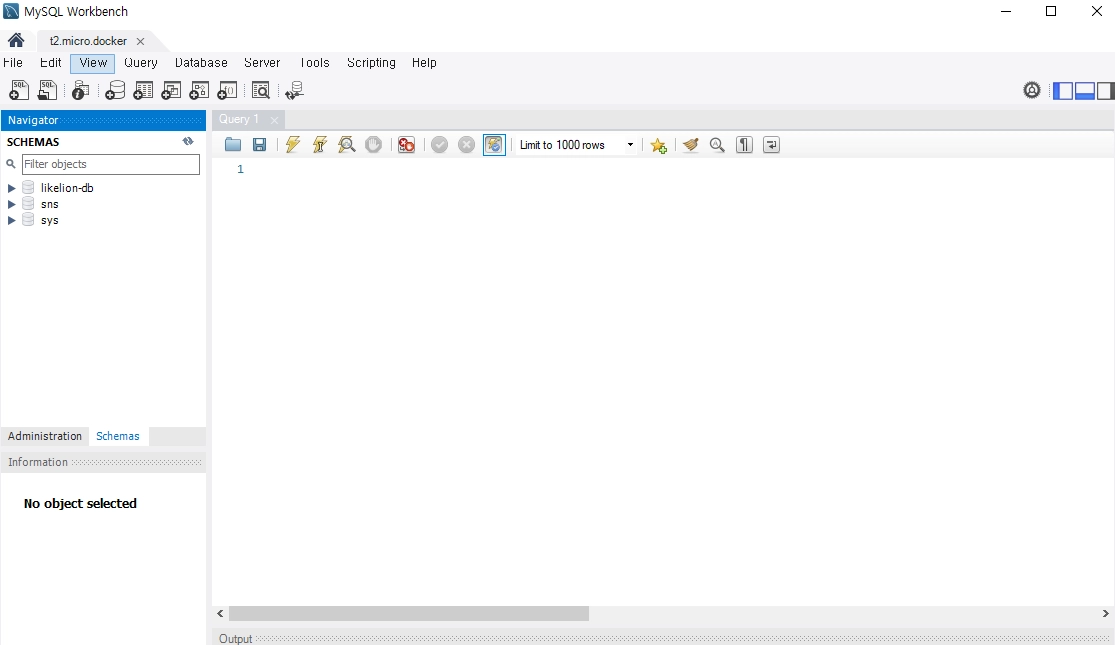Screen dimensions: 1115x645
Task: Click the horizontal scrollbar thumb in editor
Action: coord(409,614)
